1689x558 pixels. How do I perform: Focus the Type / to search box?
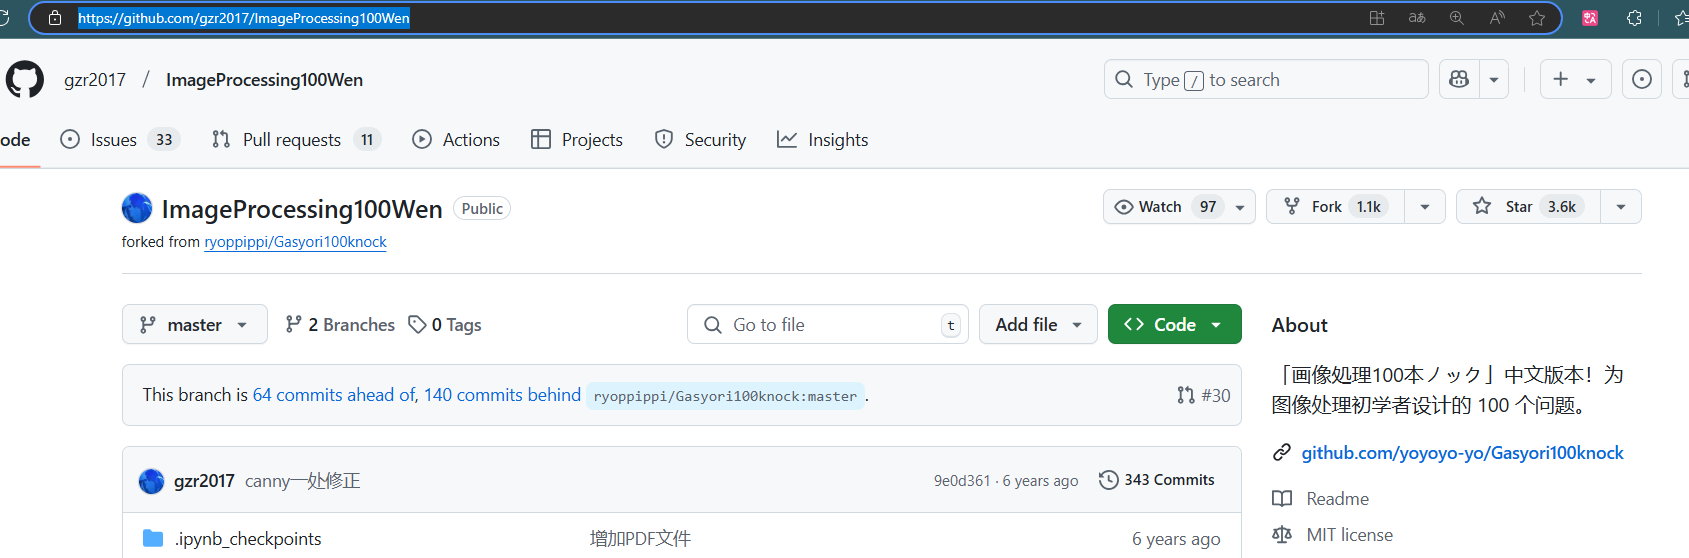point(1266,79)
